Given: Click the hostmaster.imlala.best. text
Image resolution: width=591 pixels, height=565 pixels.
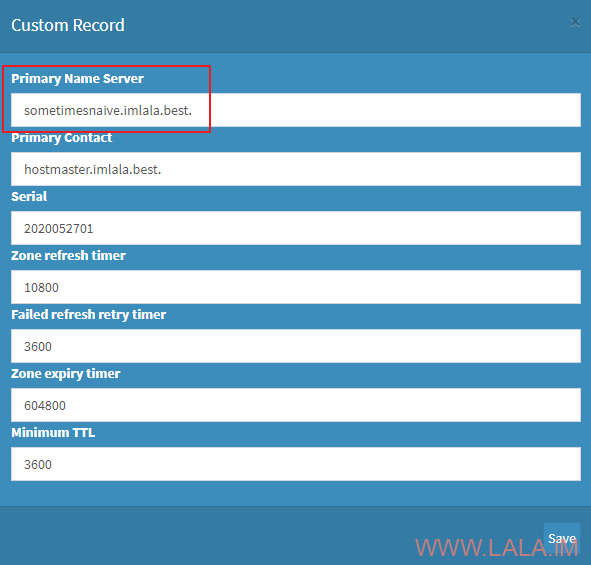Looking at the screenshot, I should [92, 169].
